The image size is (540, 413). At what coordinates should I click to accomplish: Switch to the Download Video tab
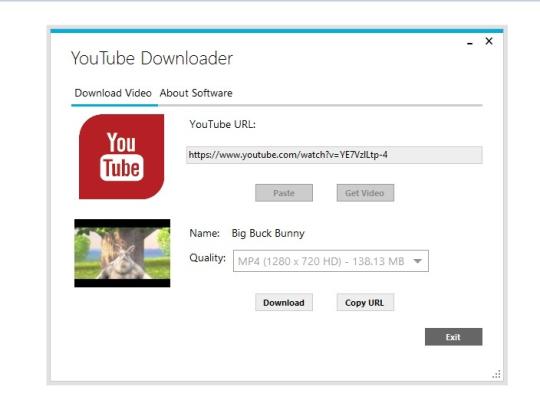coord(113,93)
